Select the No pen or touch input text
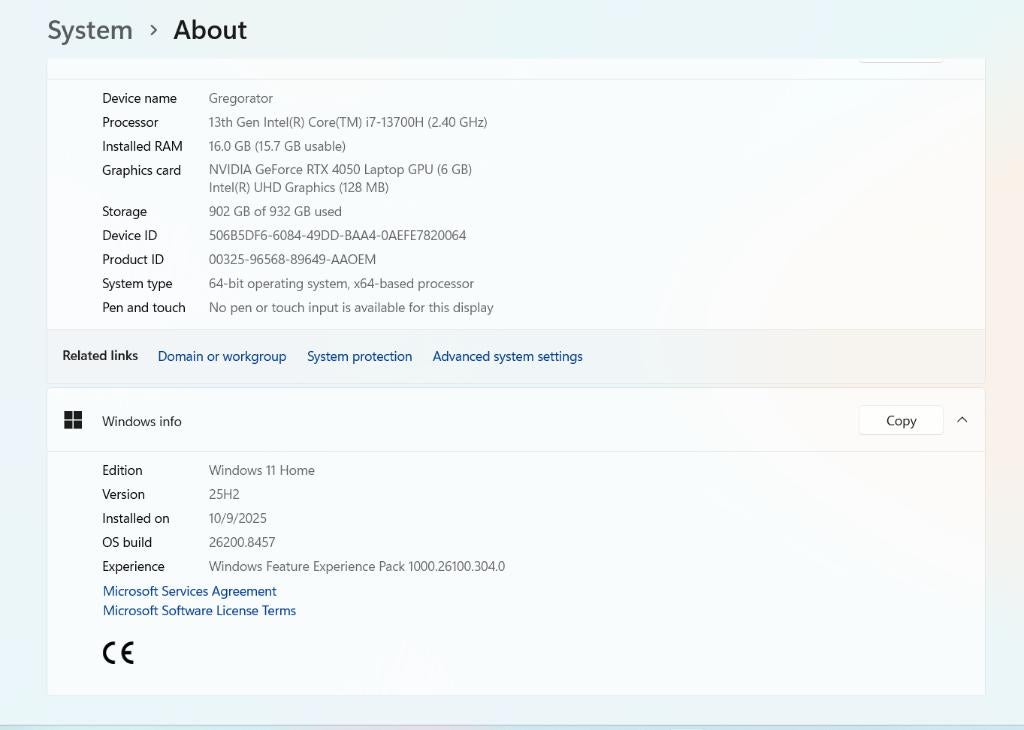Screen dimensions: 1024x730 click(x=351, y=308)
